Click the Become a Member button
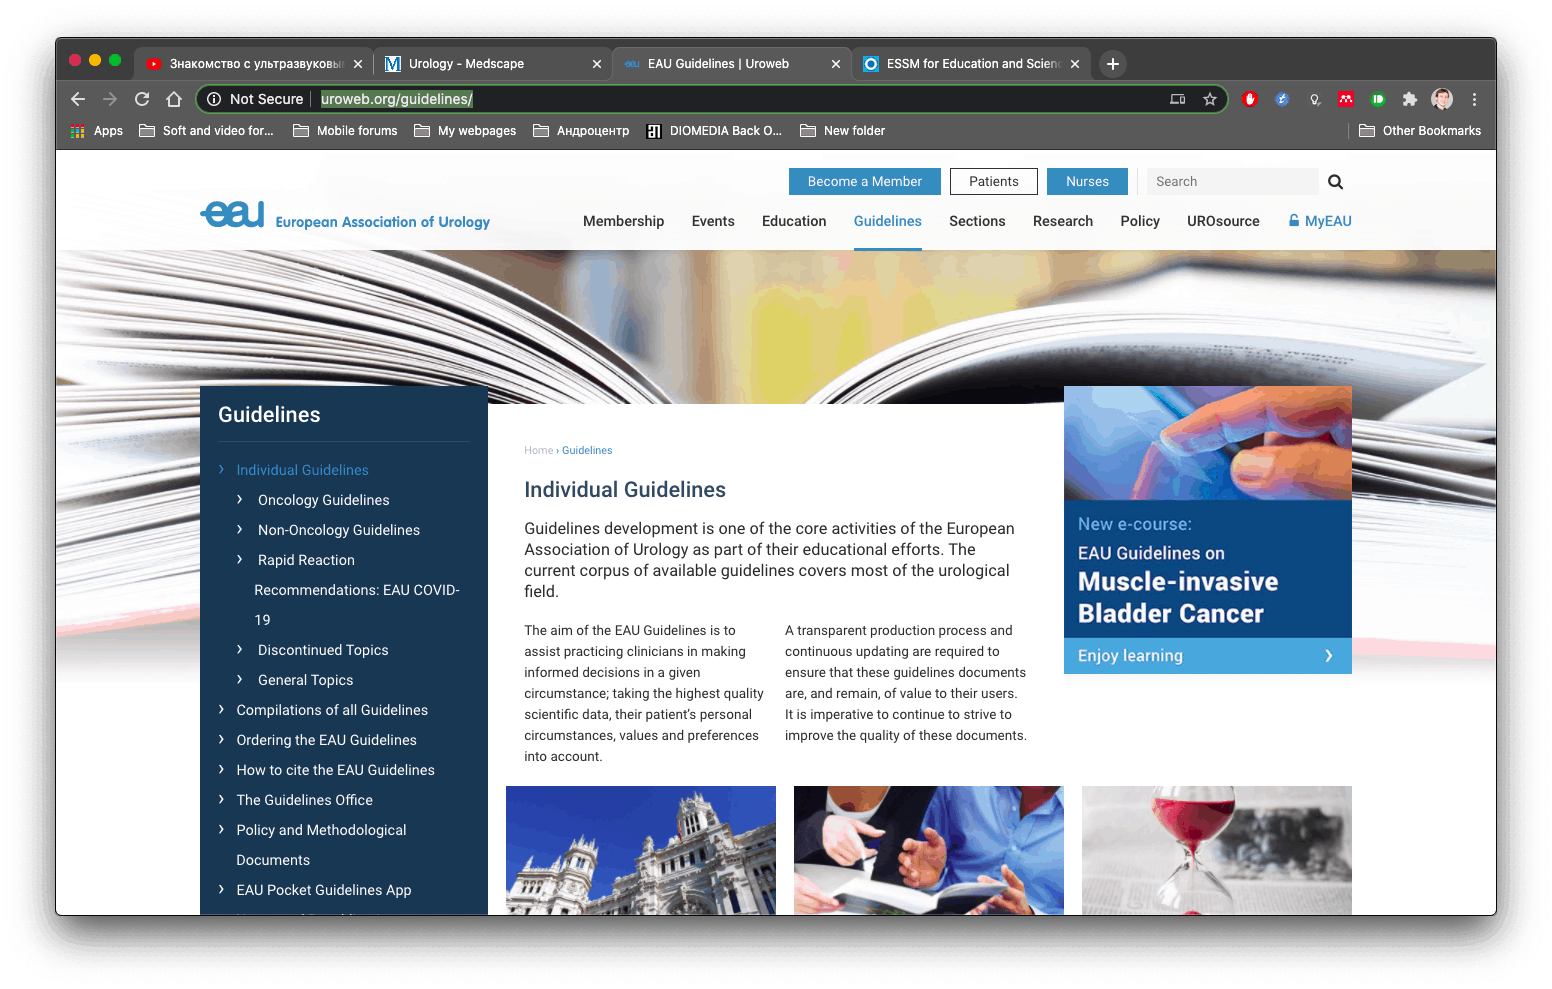This screenshot has height=989, width=1552. (865, 181)
